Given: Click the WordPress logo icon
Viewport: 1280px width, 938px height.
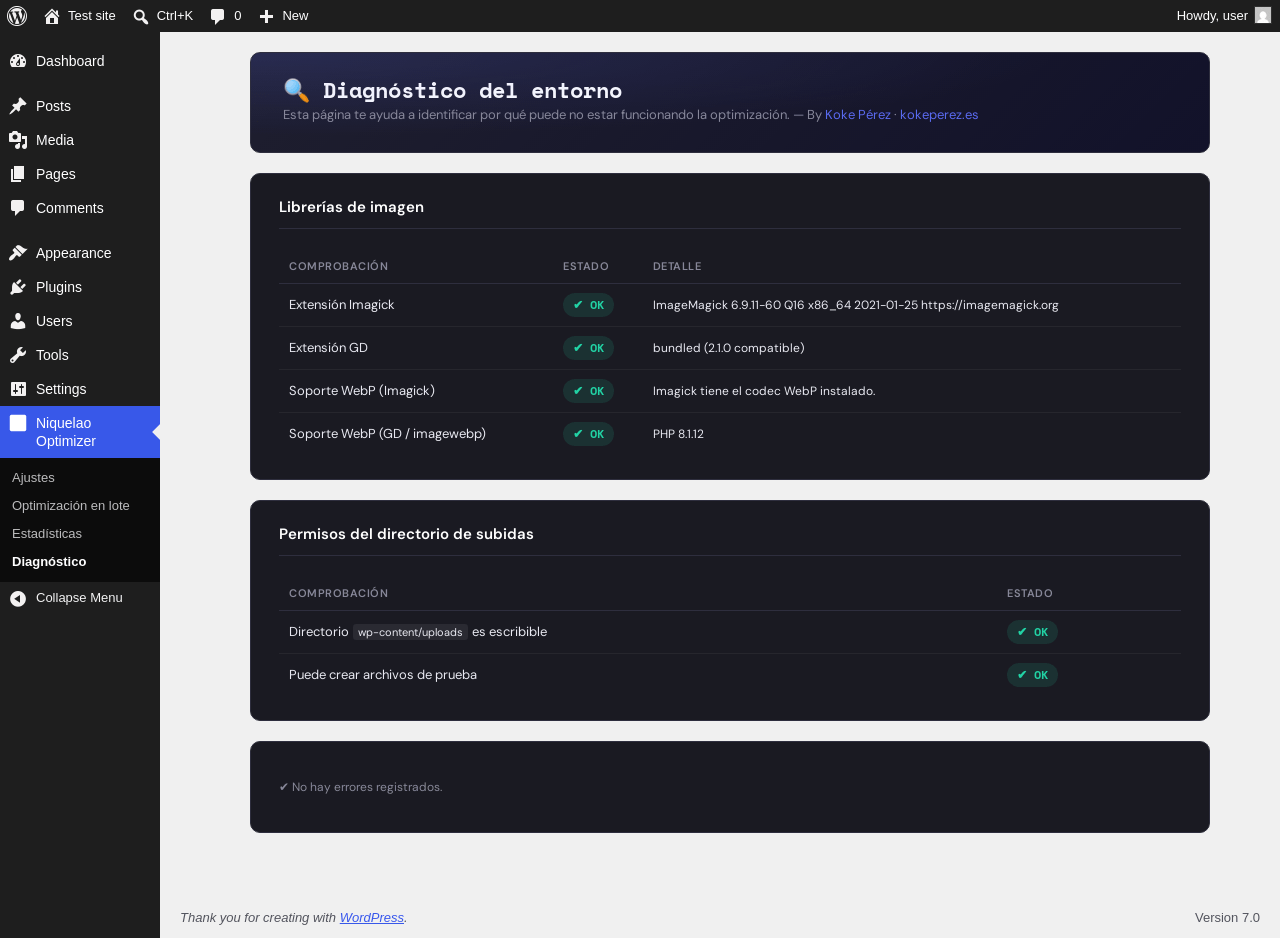Looking at the screenshot, I should (17, 16).
